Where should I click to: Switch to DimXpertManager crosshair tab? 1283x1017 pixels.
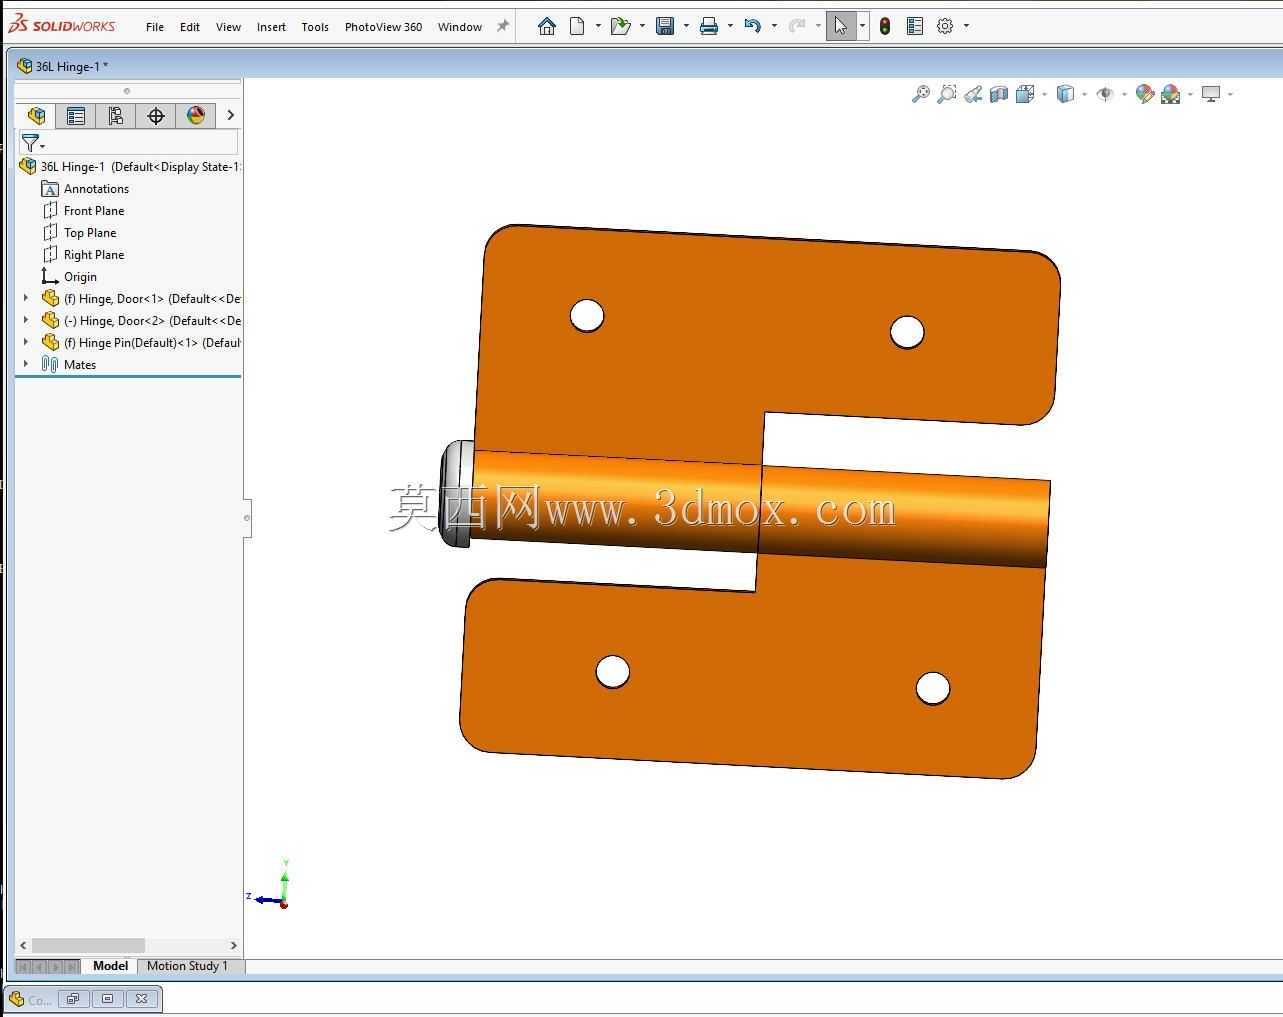[x=156, y=116]
